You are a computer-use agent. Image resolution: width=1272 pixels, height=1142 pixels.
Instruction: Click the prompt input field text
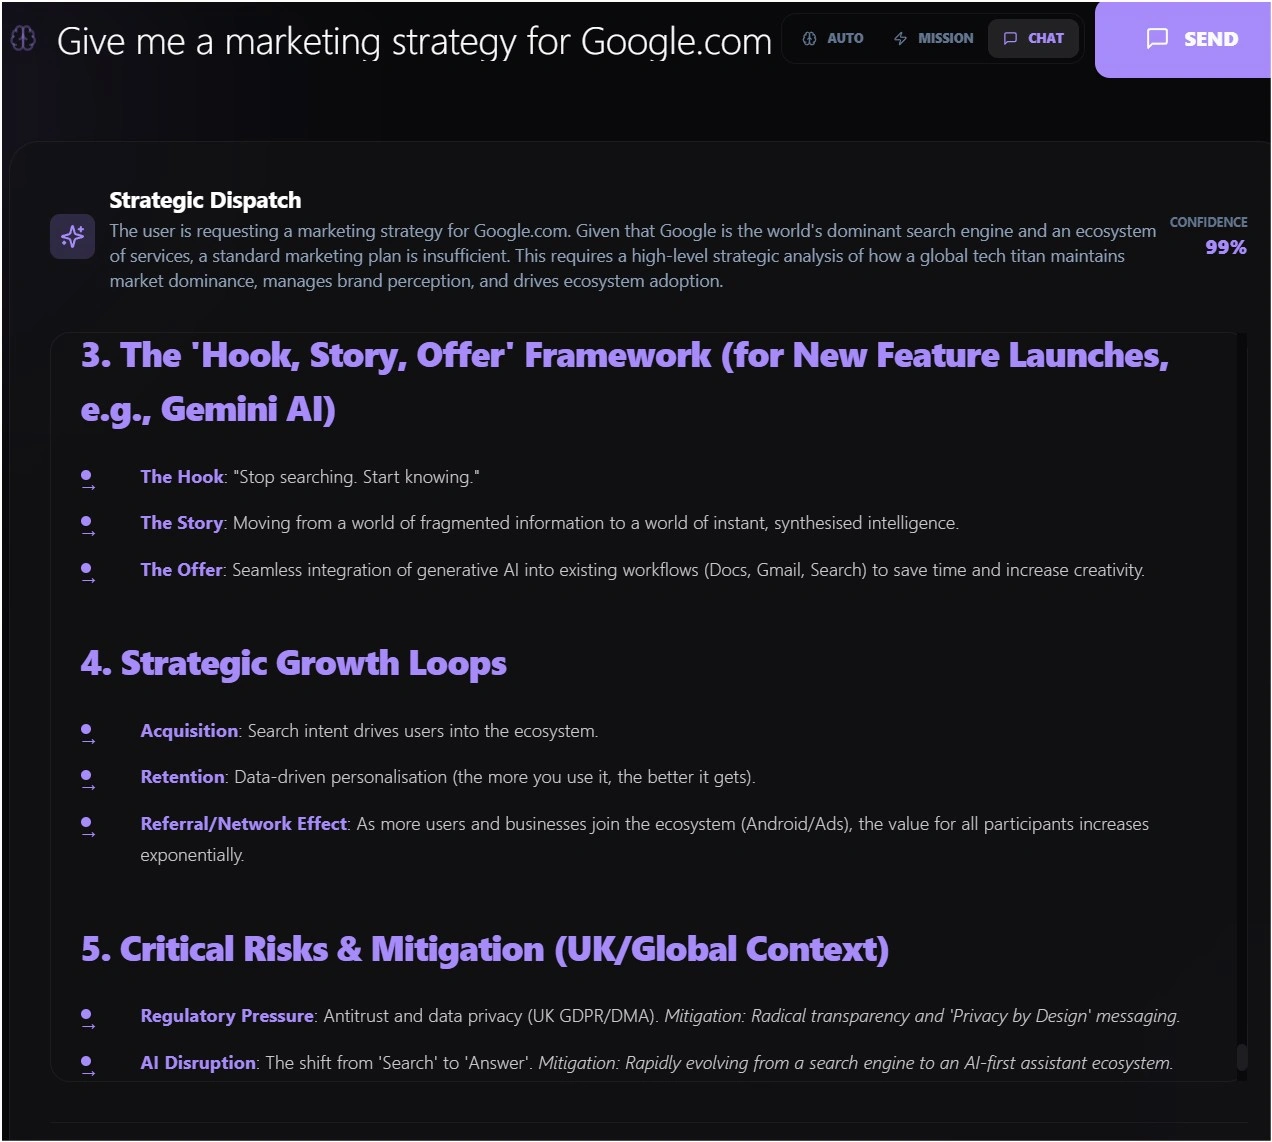414,41
